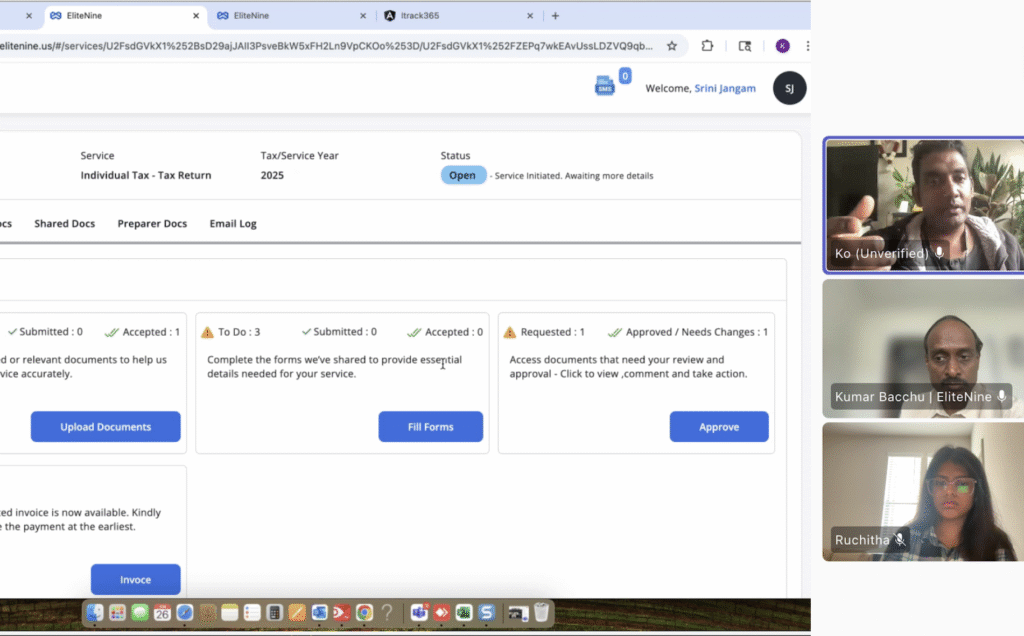Open the Chrome three-dot menu
The image size is (1024, 636).
[806, 46]
